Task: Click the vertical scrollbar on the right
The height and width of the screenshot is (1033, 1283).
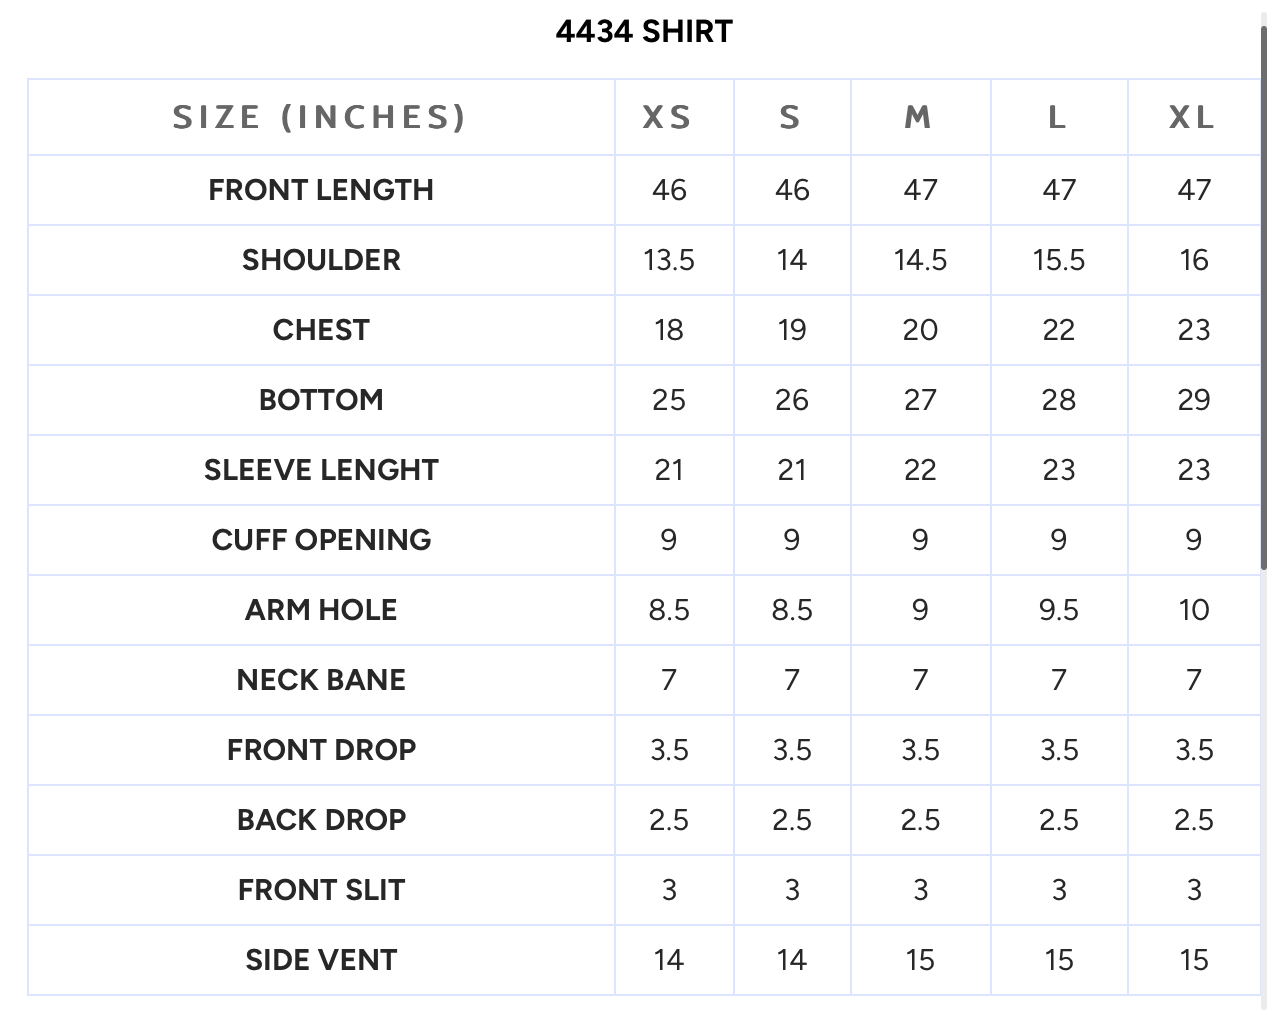Action: coord(1264,297)
